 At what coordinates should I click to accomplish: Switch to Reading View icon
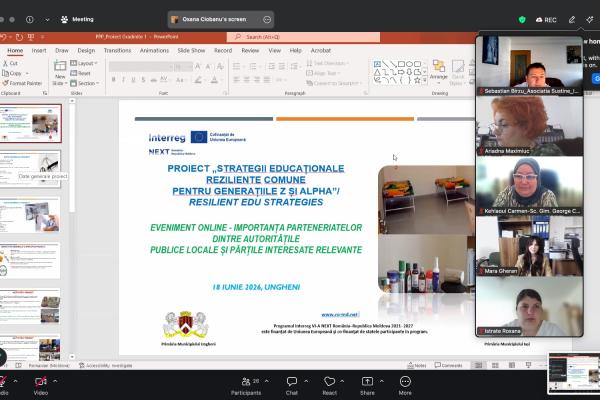(x=512, y=366)
